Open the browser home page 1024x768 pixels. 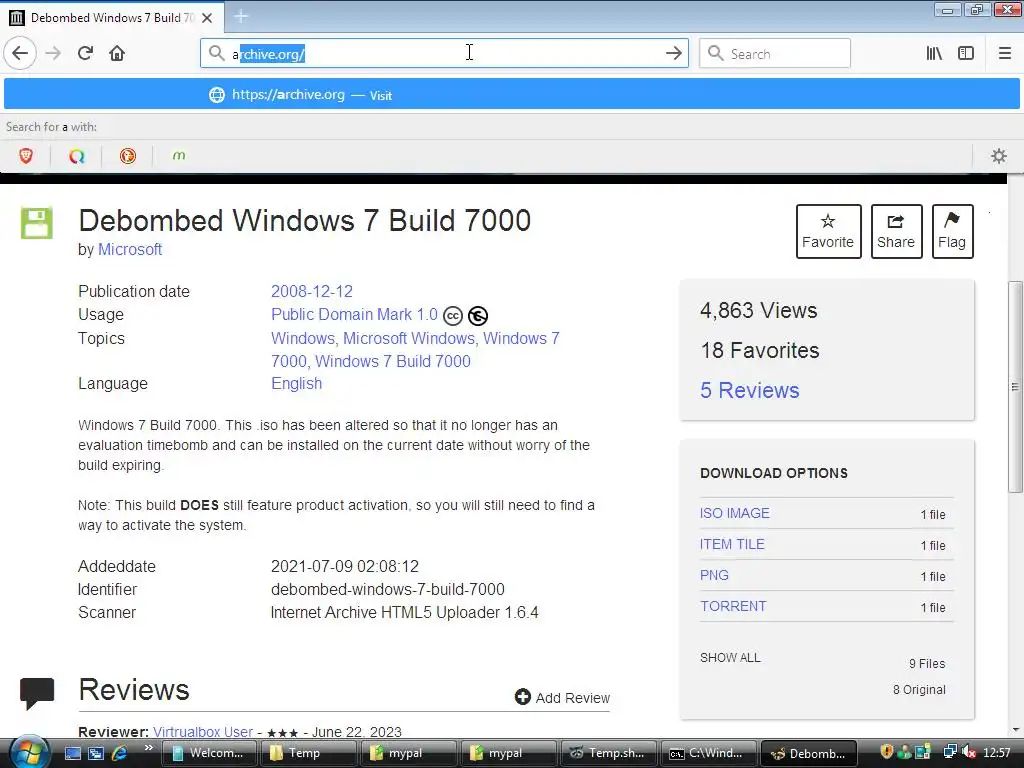117,53
